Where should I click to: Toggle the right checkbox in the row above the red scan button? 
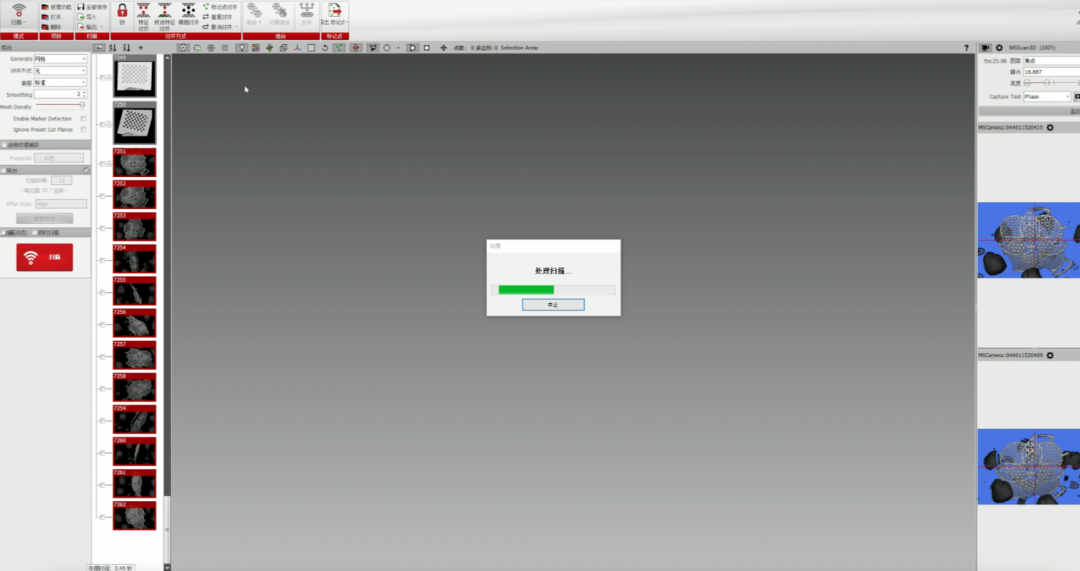point(35,233)
